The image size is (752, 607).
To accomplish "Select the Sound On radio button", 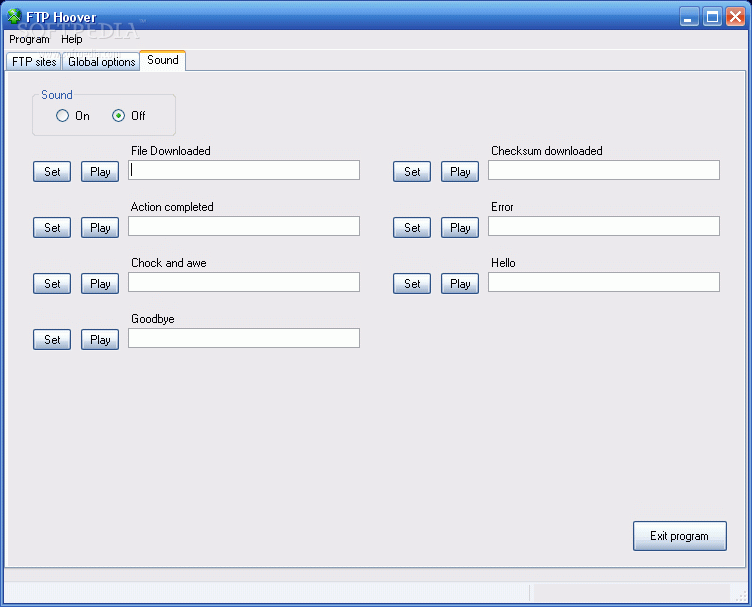I will (62, 116).
